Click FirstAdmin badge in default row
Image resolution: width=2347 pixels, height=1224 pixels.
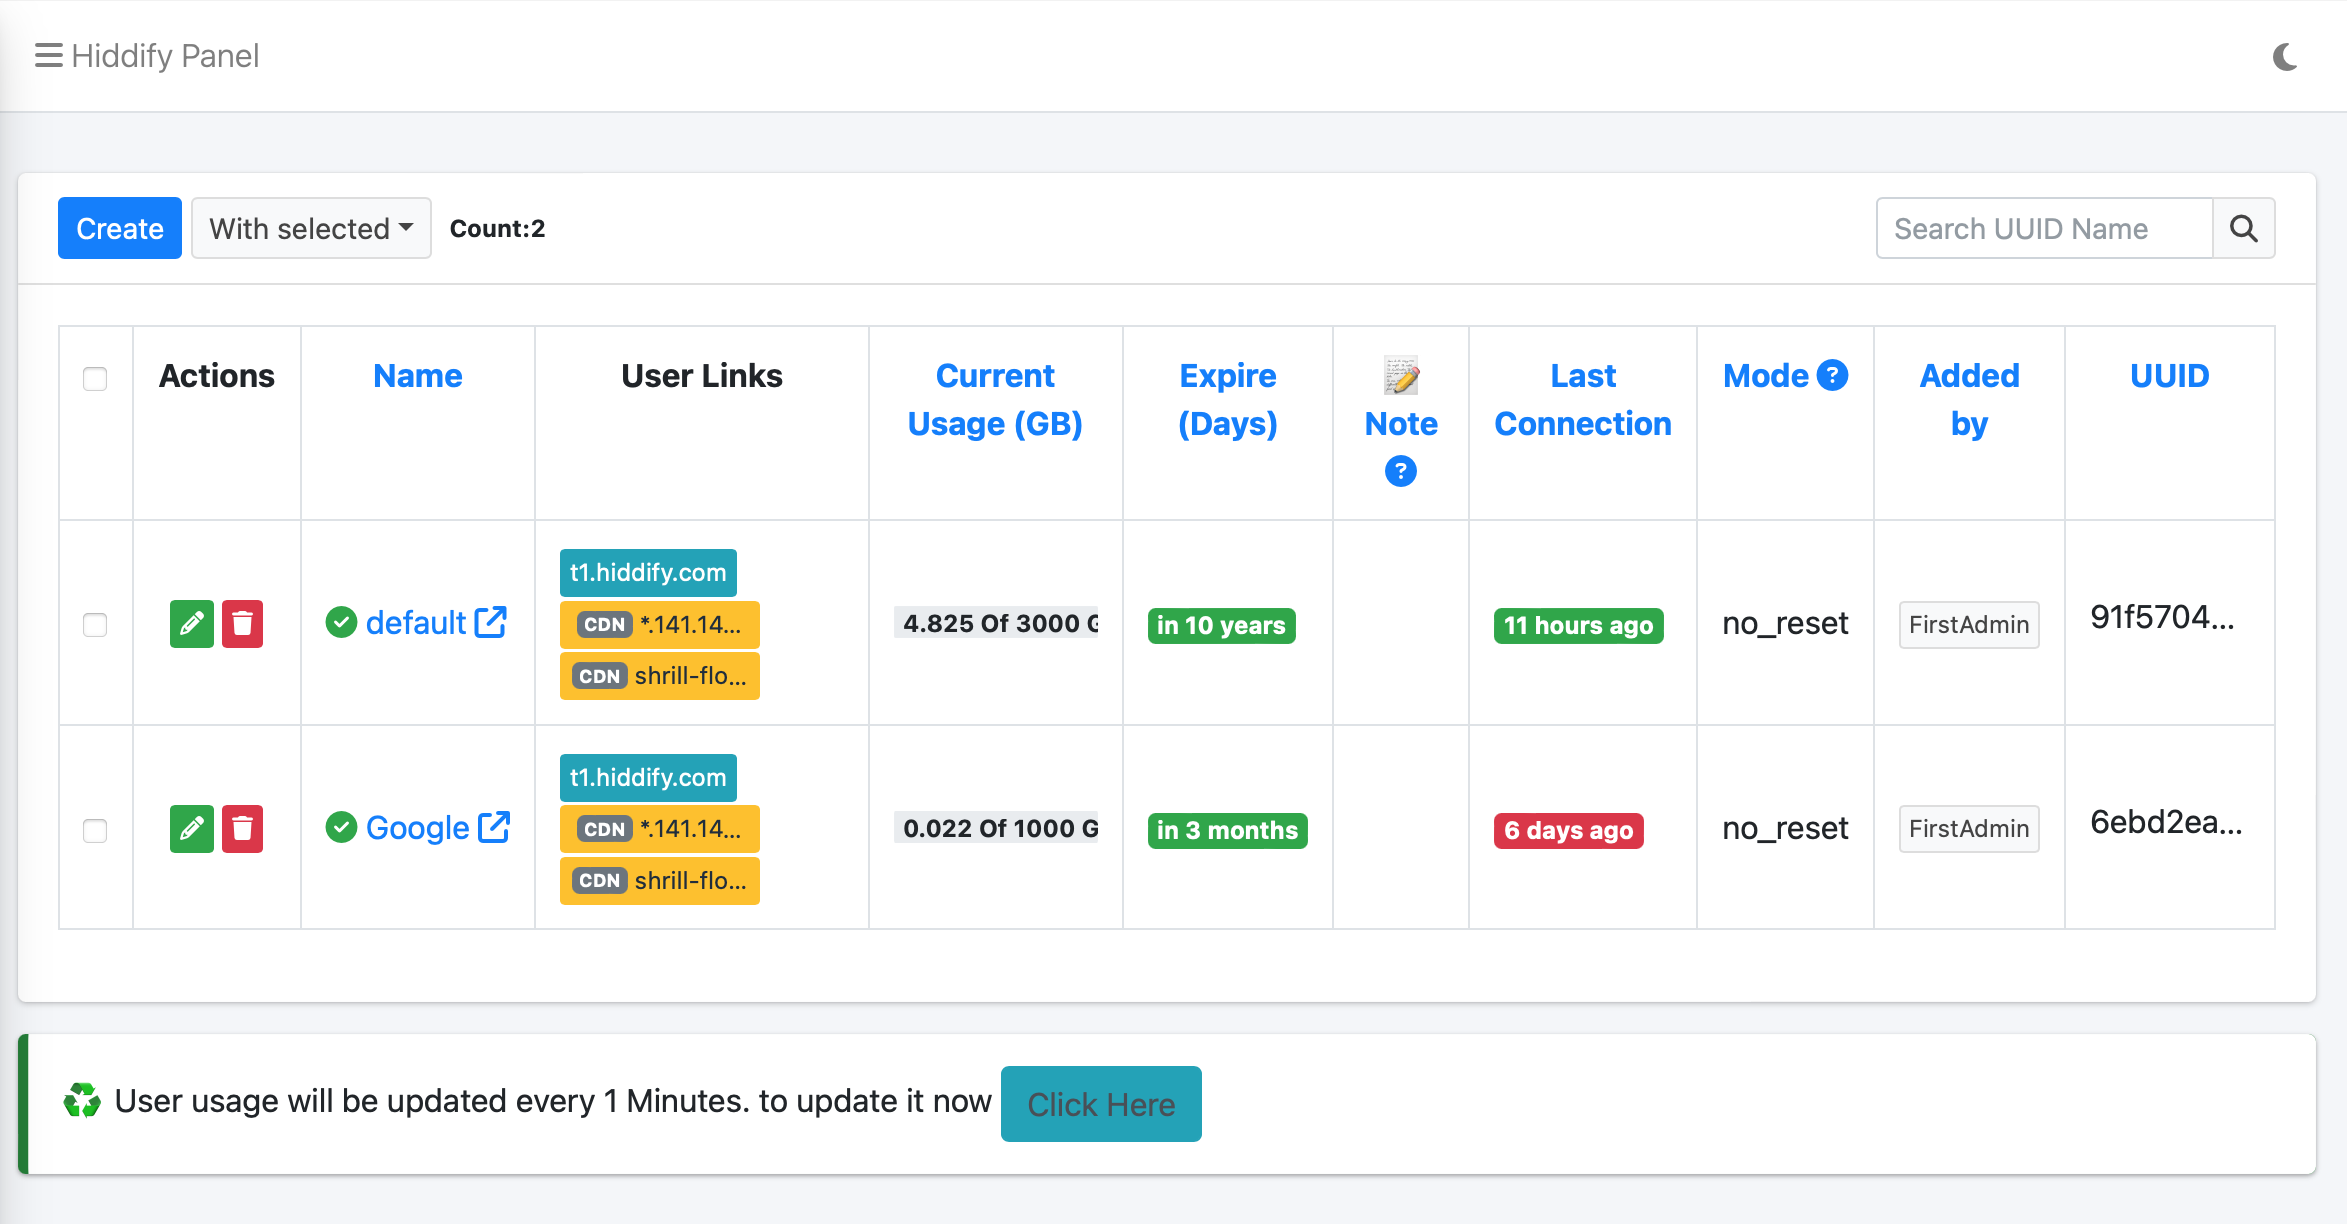(x=1969, y=625)
